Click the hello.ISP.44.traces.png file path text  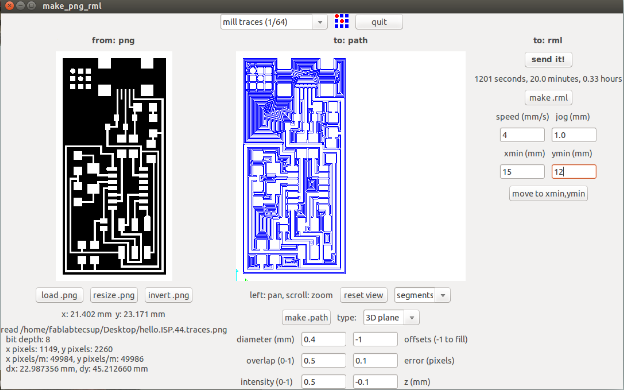pos(114,330)
